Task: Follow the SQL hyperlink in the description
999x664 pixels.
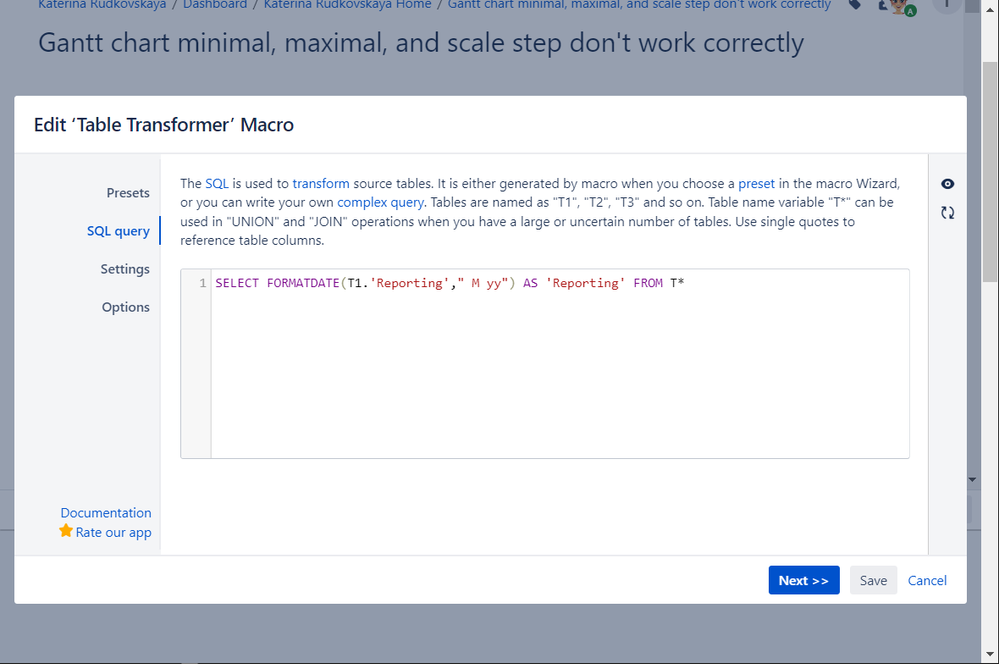Action: (x=217, y=184)
